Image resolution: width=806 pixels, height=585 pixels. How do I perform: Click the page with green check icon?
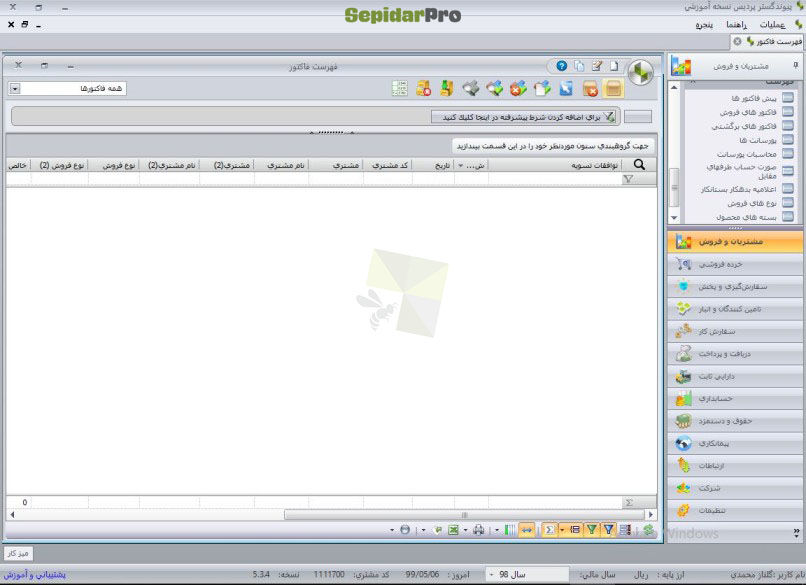(542, 88)
